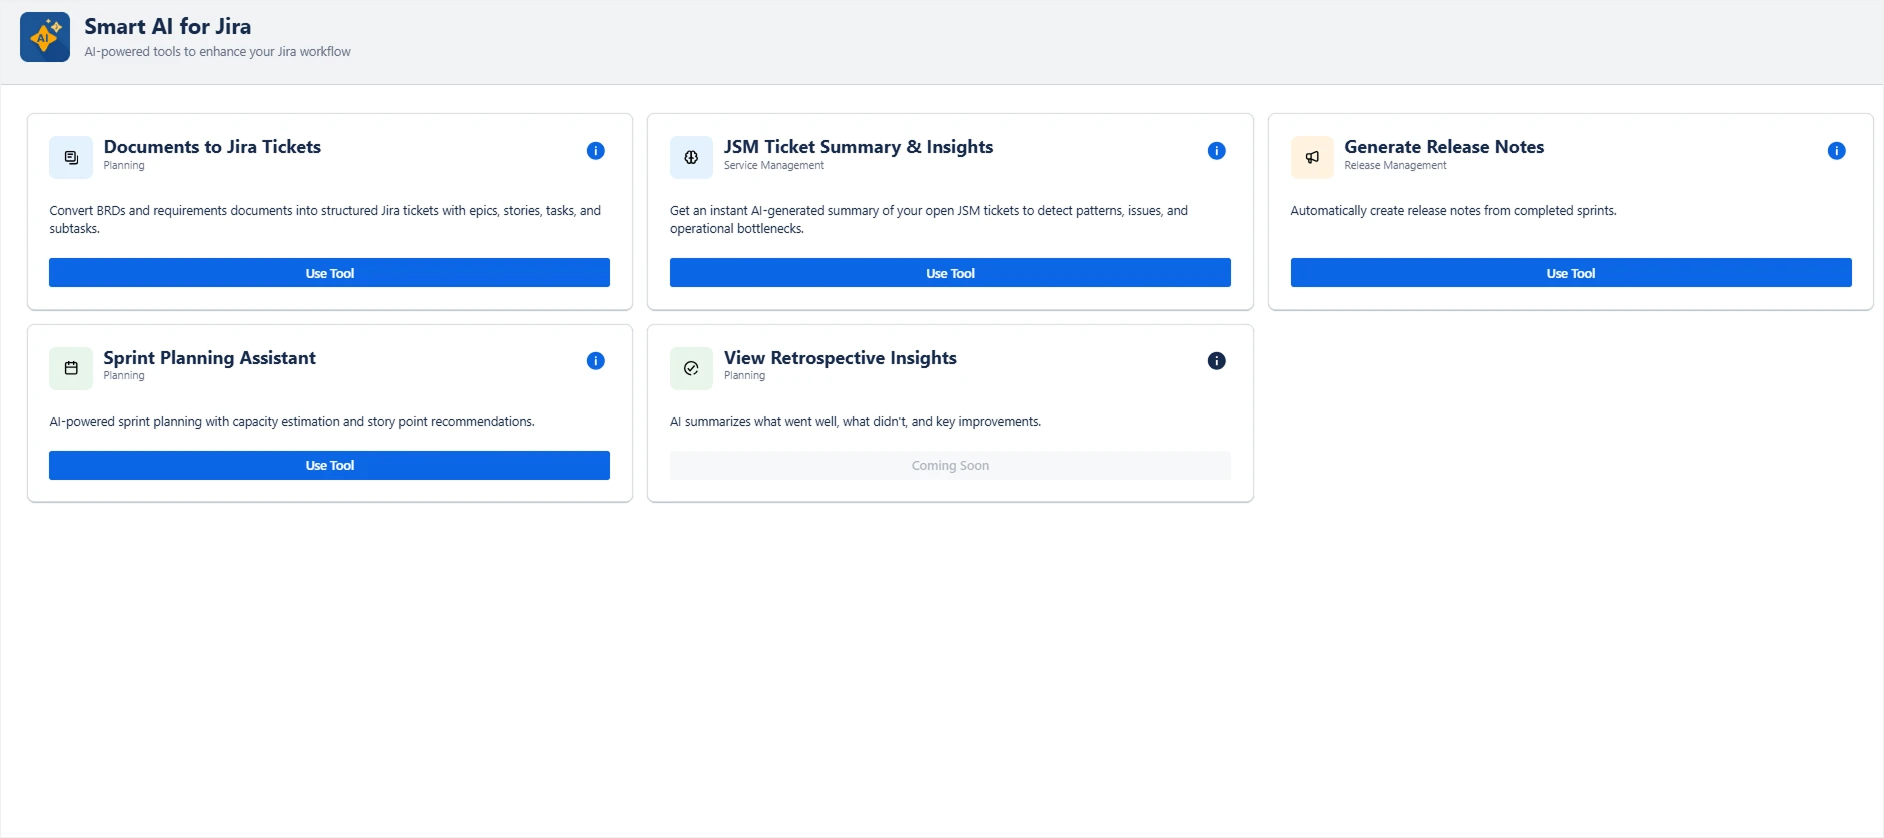Viewport: 1884px width, 838px height.
Task: Show info for JSM Ticket Summary & Insights
Action: (1216, 151)
